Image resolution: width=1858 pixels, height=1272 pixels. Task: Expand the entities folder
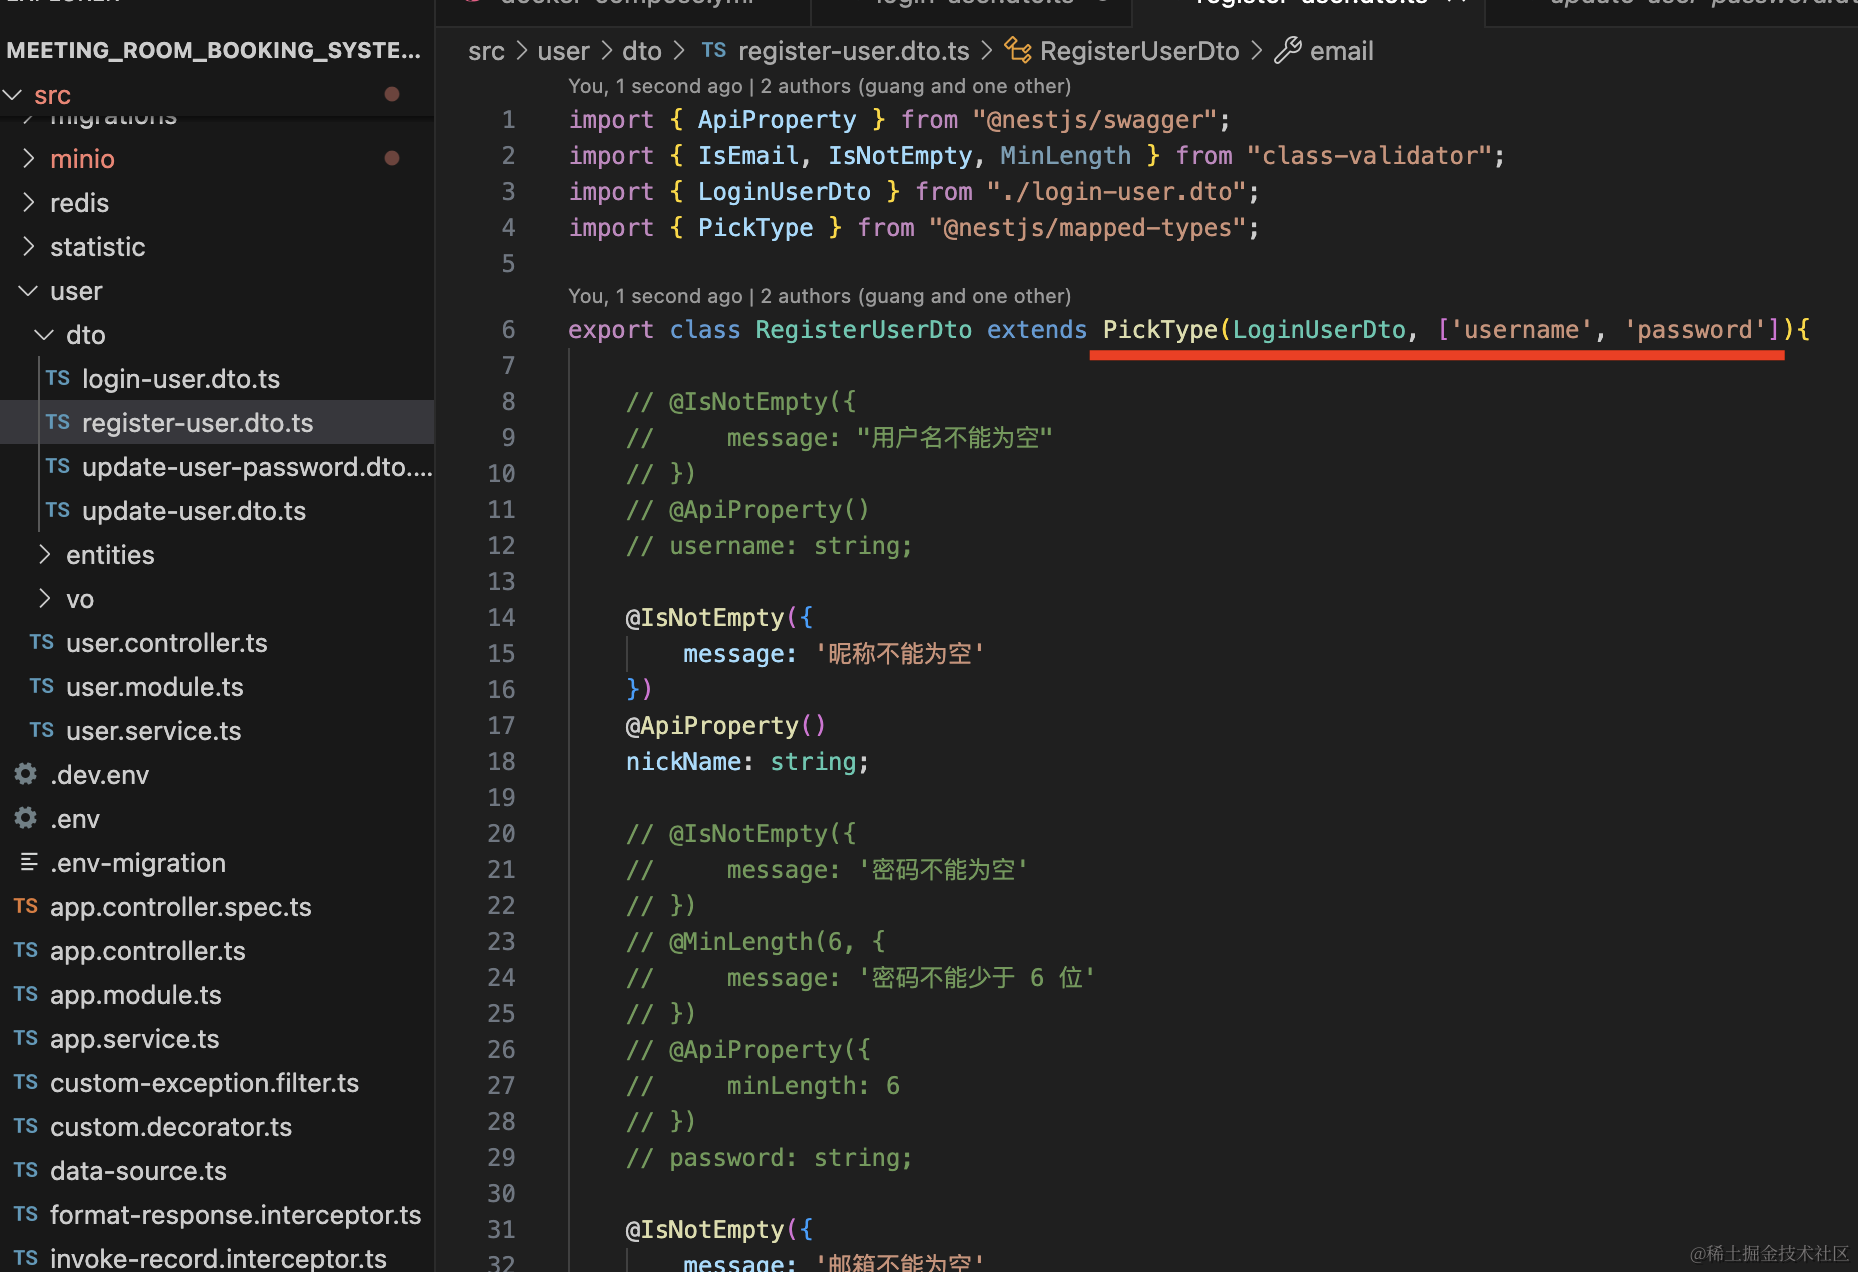pos(44,554)
